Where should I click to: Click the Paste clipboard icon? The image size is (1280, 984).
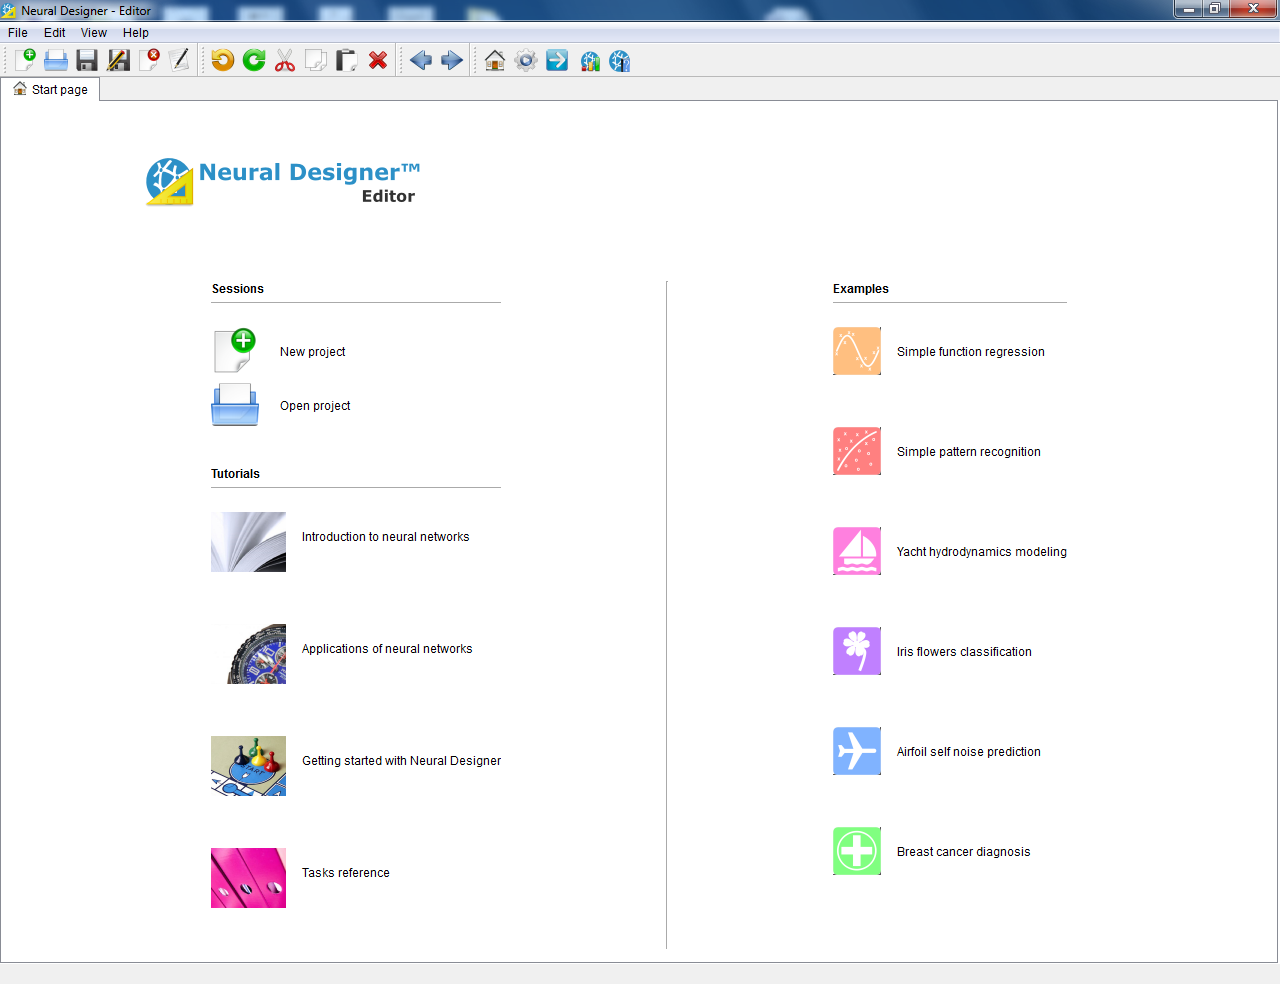click(x=347, y=60)
